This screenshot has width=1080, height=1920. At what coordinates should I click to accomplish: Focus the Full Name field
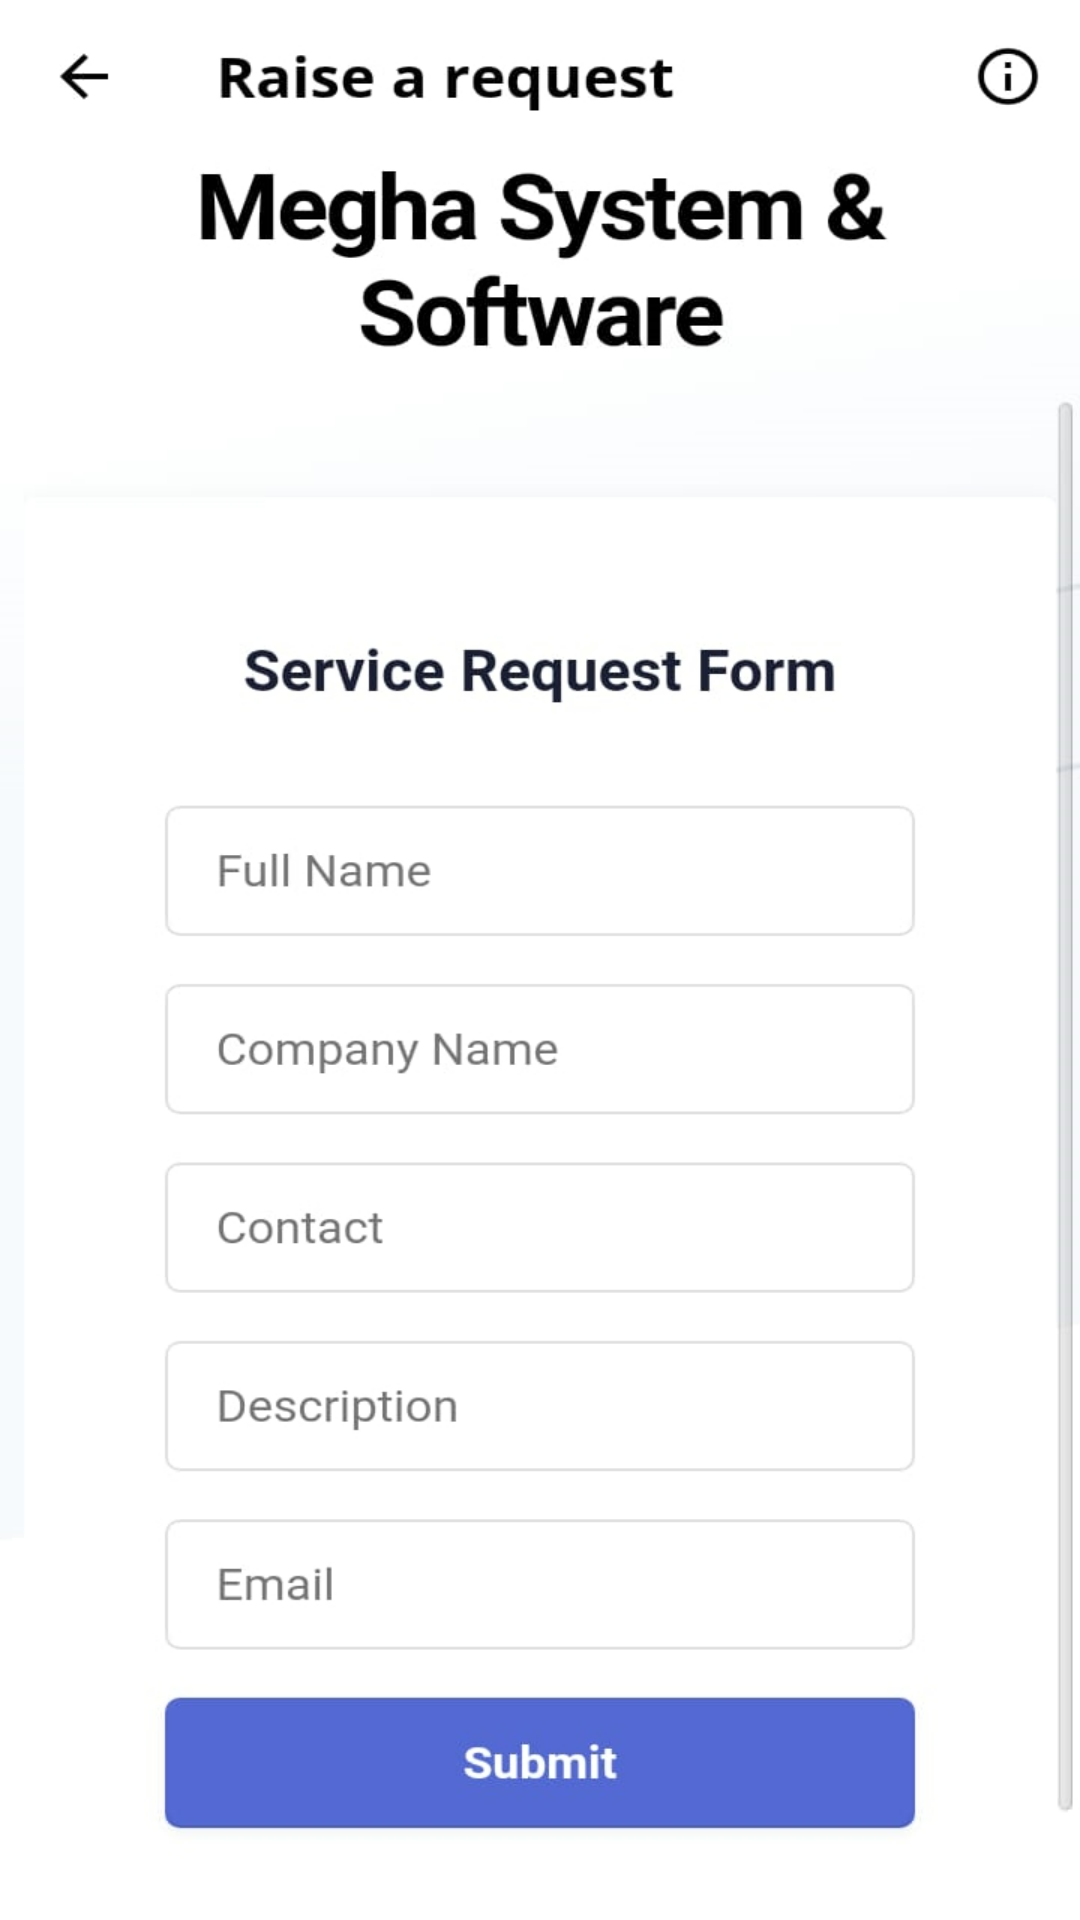540,871
